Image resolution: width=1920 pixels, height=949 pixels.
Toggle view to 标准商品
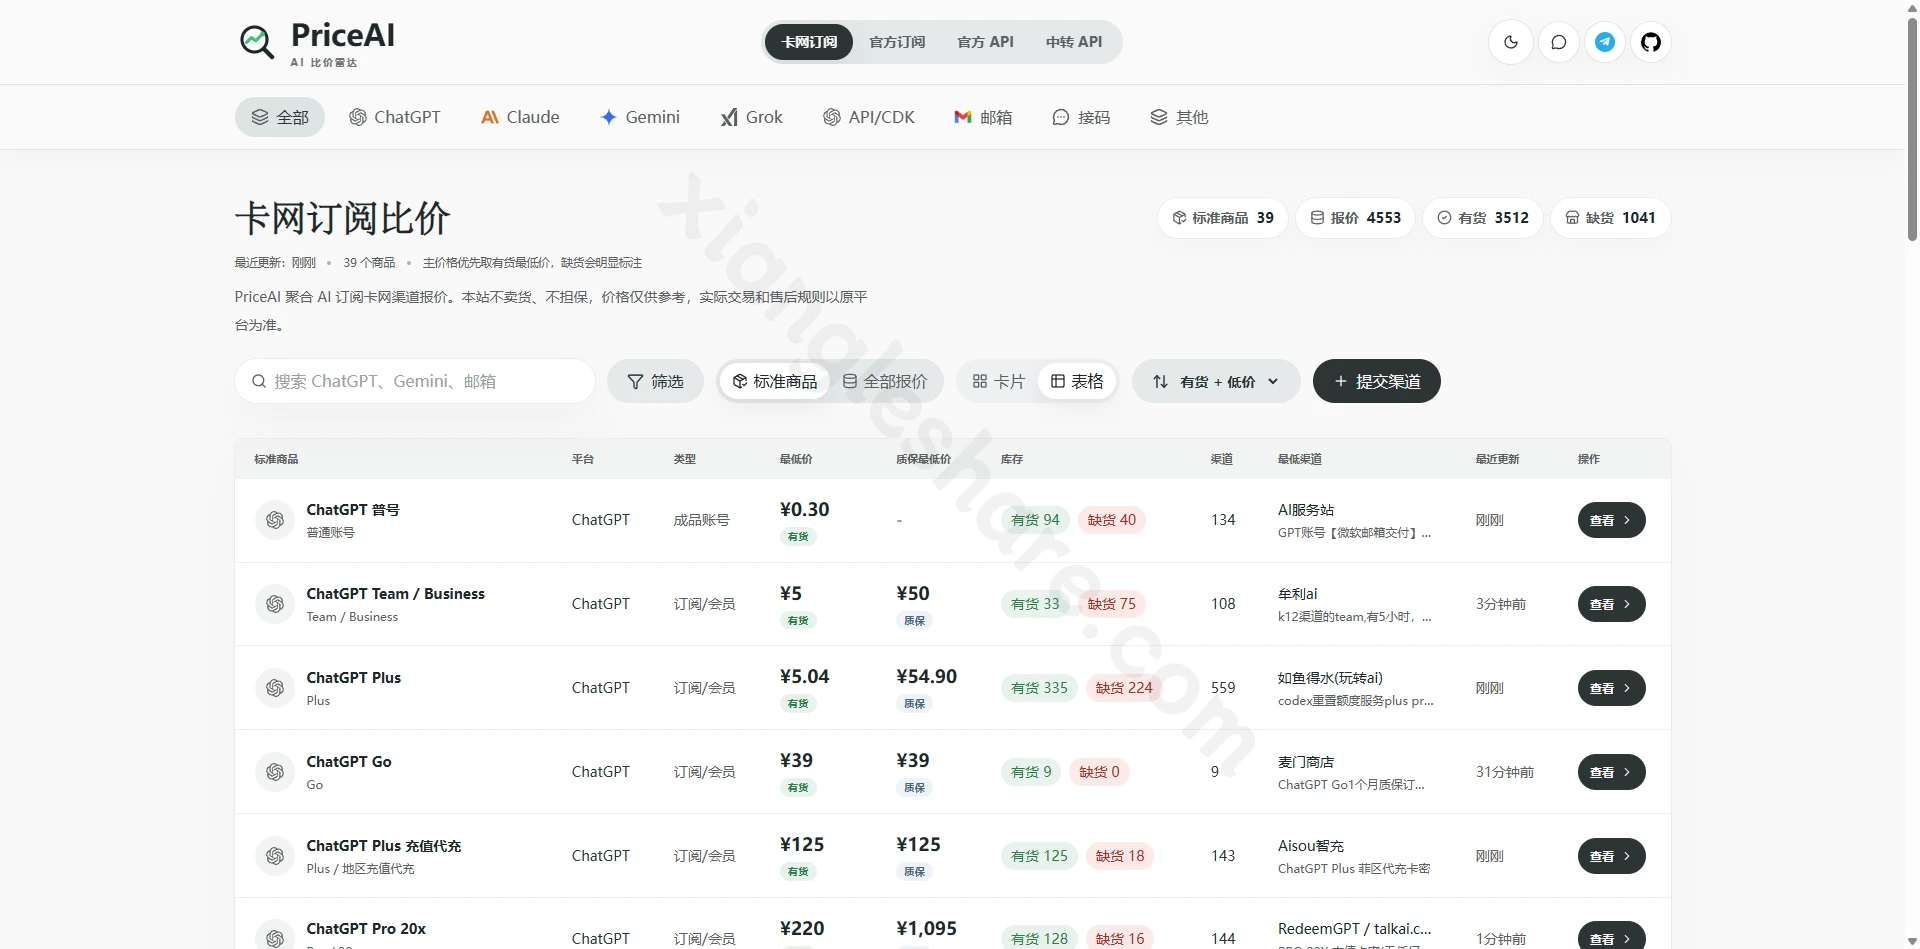pos(774,381)
